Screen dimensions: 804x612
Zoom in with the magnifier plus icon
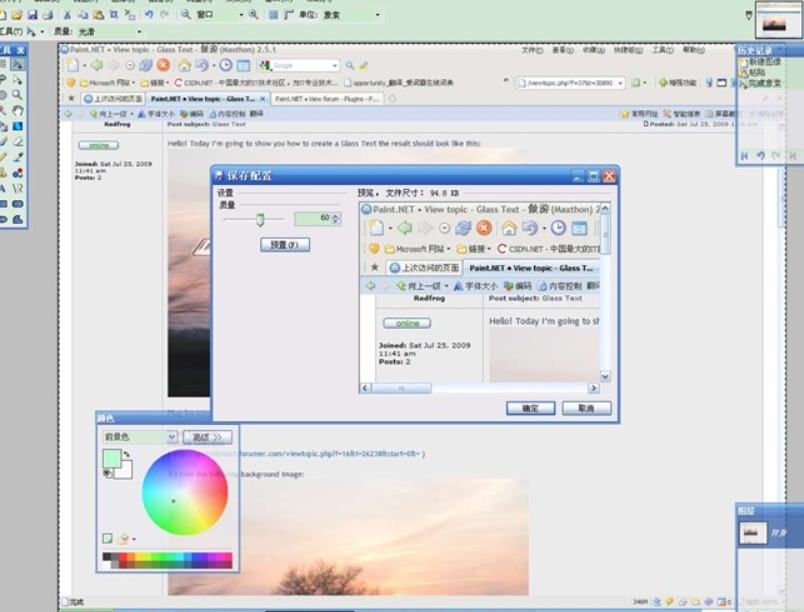pyautogui.click(x=253, y=15)
